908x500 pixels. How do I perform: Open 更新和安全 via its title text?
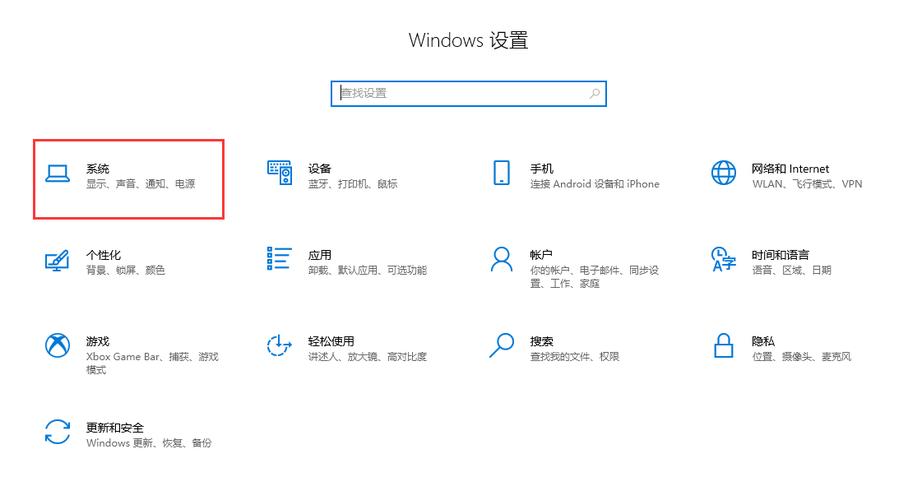tap(114, 427)
